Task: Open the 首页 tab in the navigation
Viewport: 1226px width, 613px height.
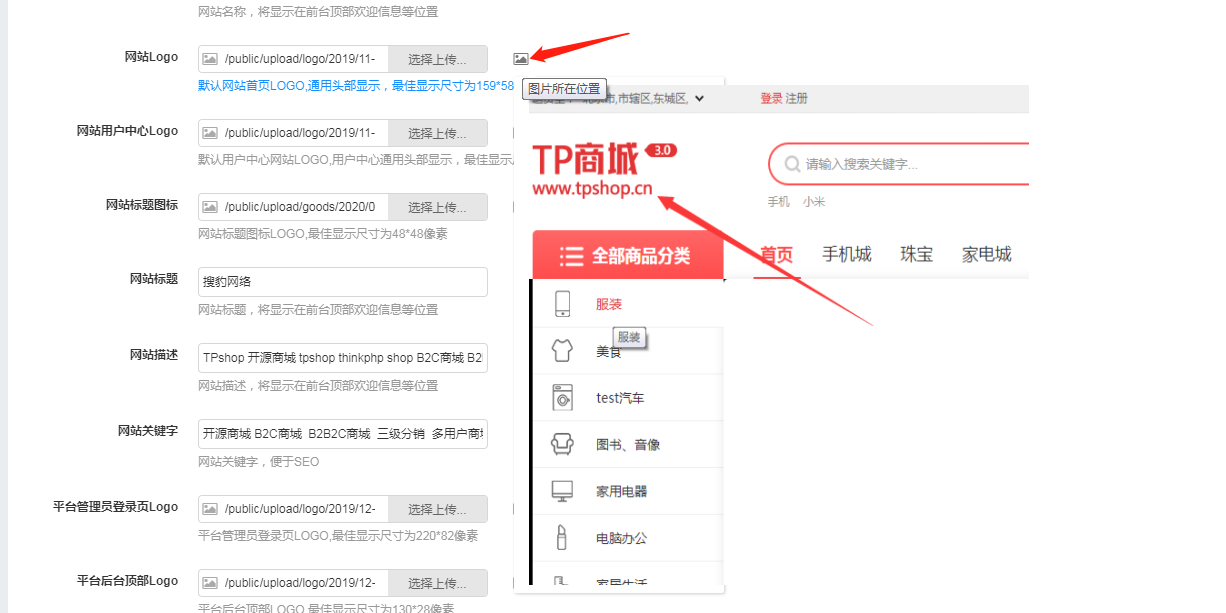Action: (x=776, y=254)
